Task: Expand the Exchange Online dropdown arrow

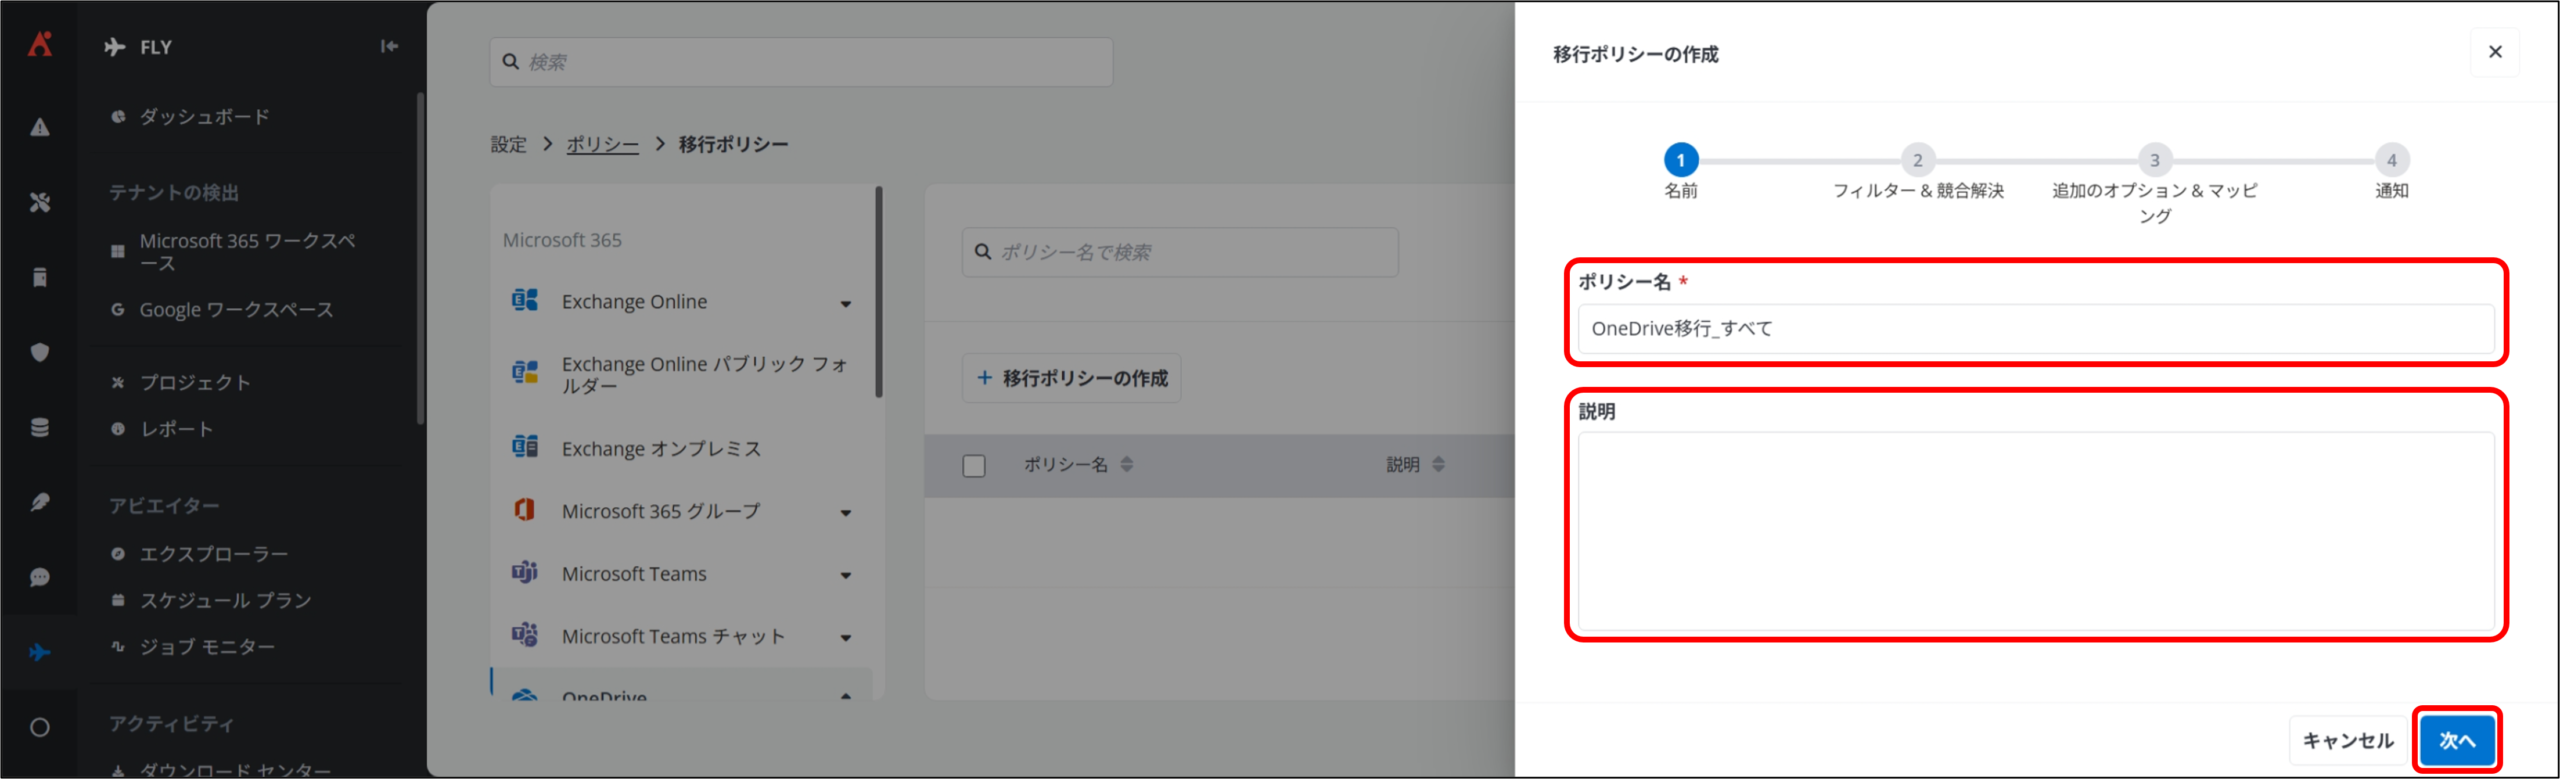Action: [845, 303]
